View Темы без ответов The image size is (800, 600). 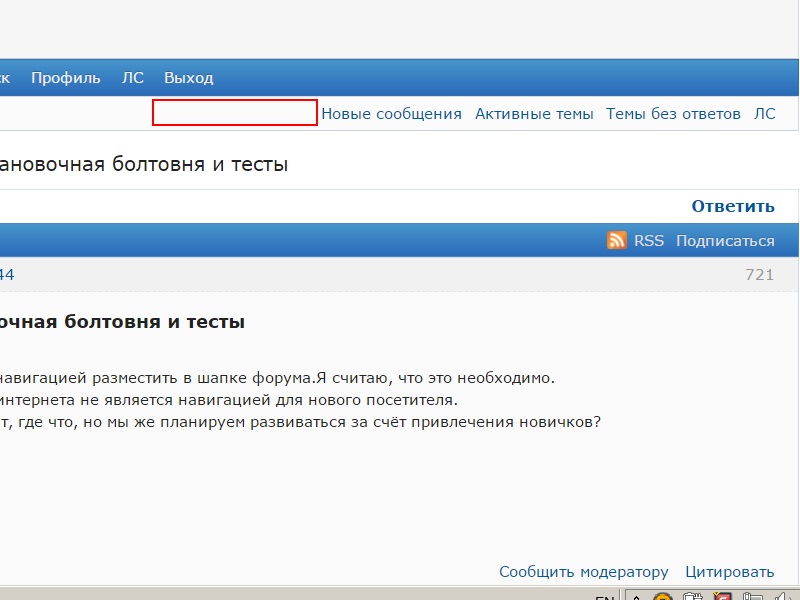673,114
